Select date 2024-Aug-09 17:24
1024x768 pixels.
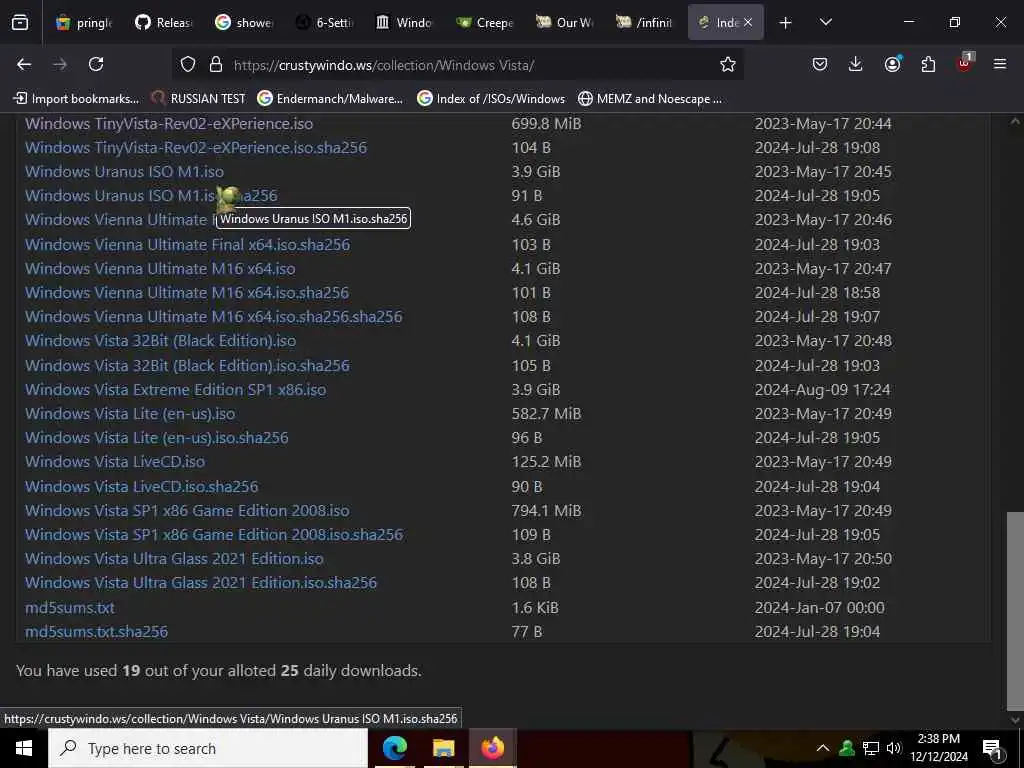point(822,390)
